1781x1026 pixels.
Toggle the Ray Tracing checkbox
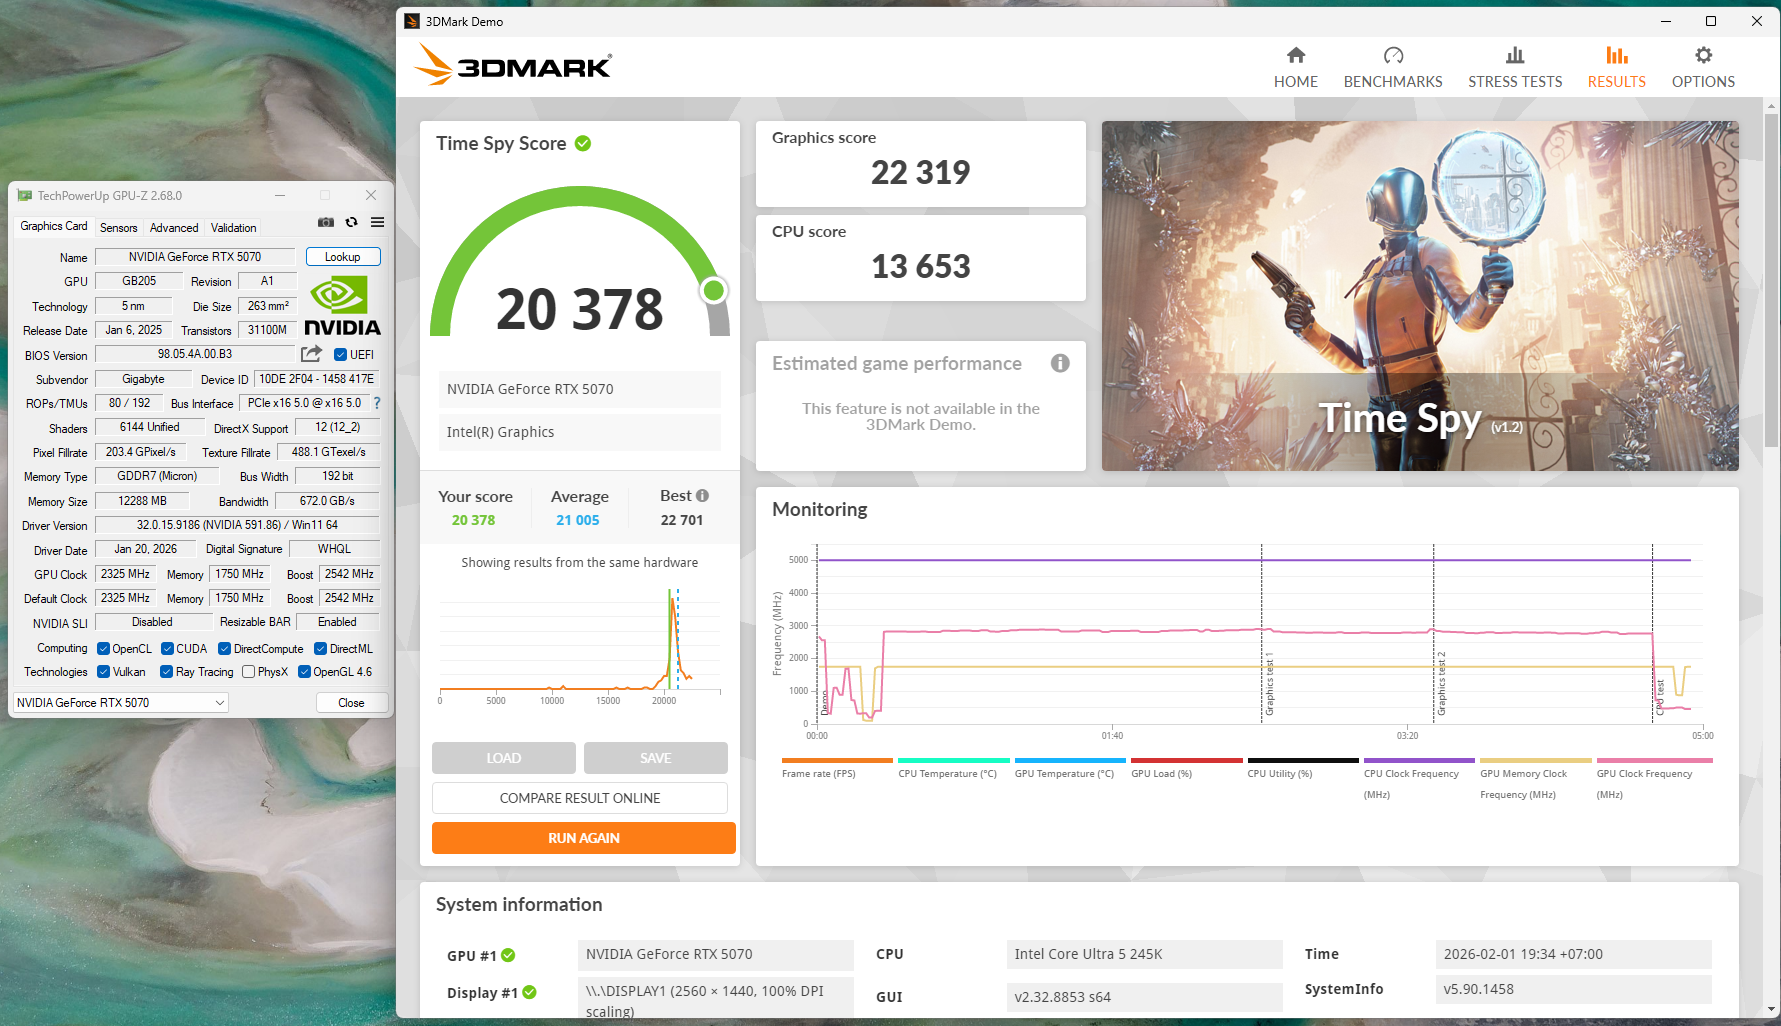coord(167,672)
